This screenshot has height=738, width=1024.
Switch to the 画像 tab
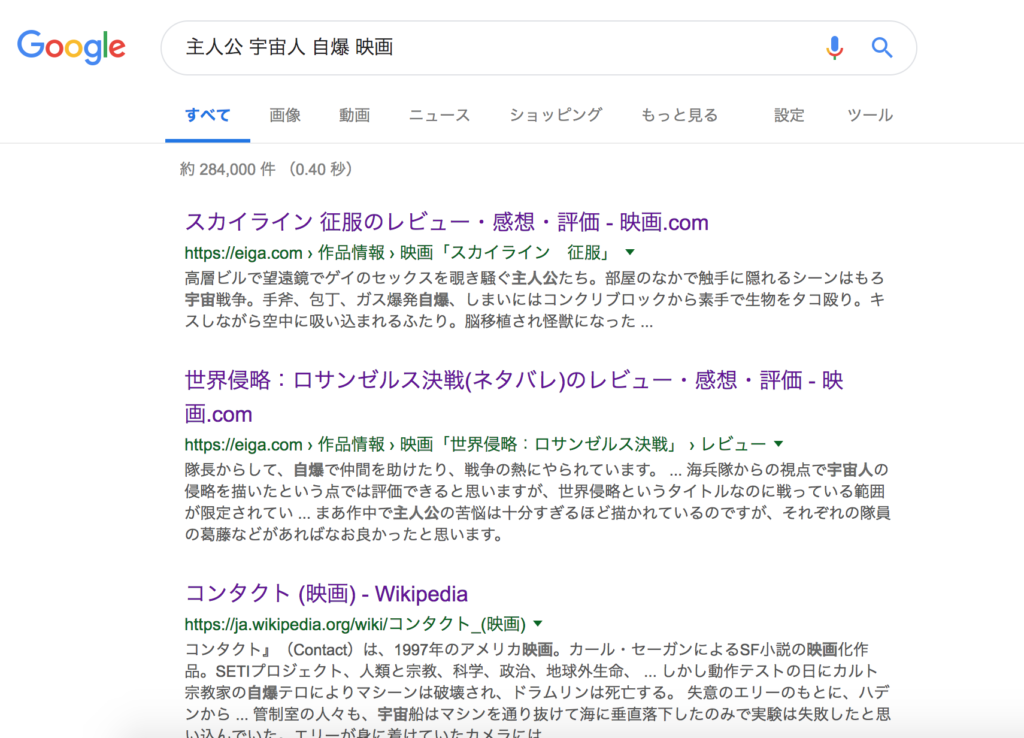click(285, 115)
